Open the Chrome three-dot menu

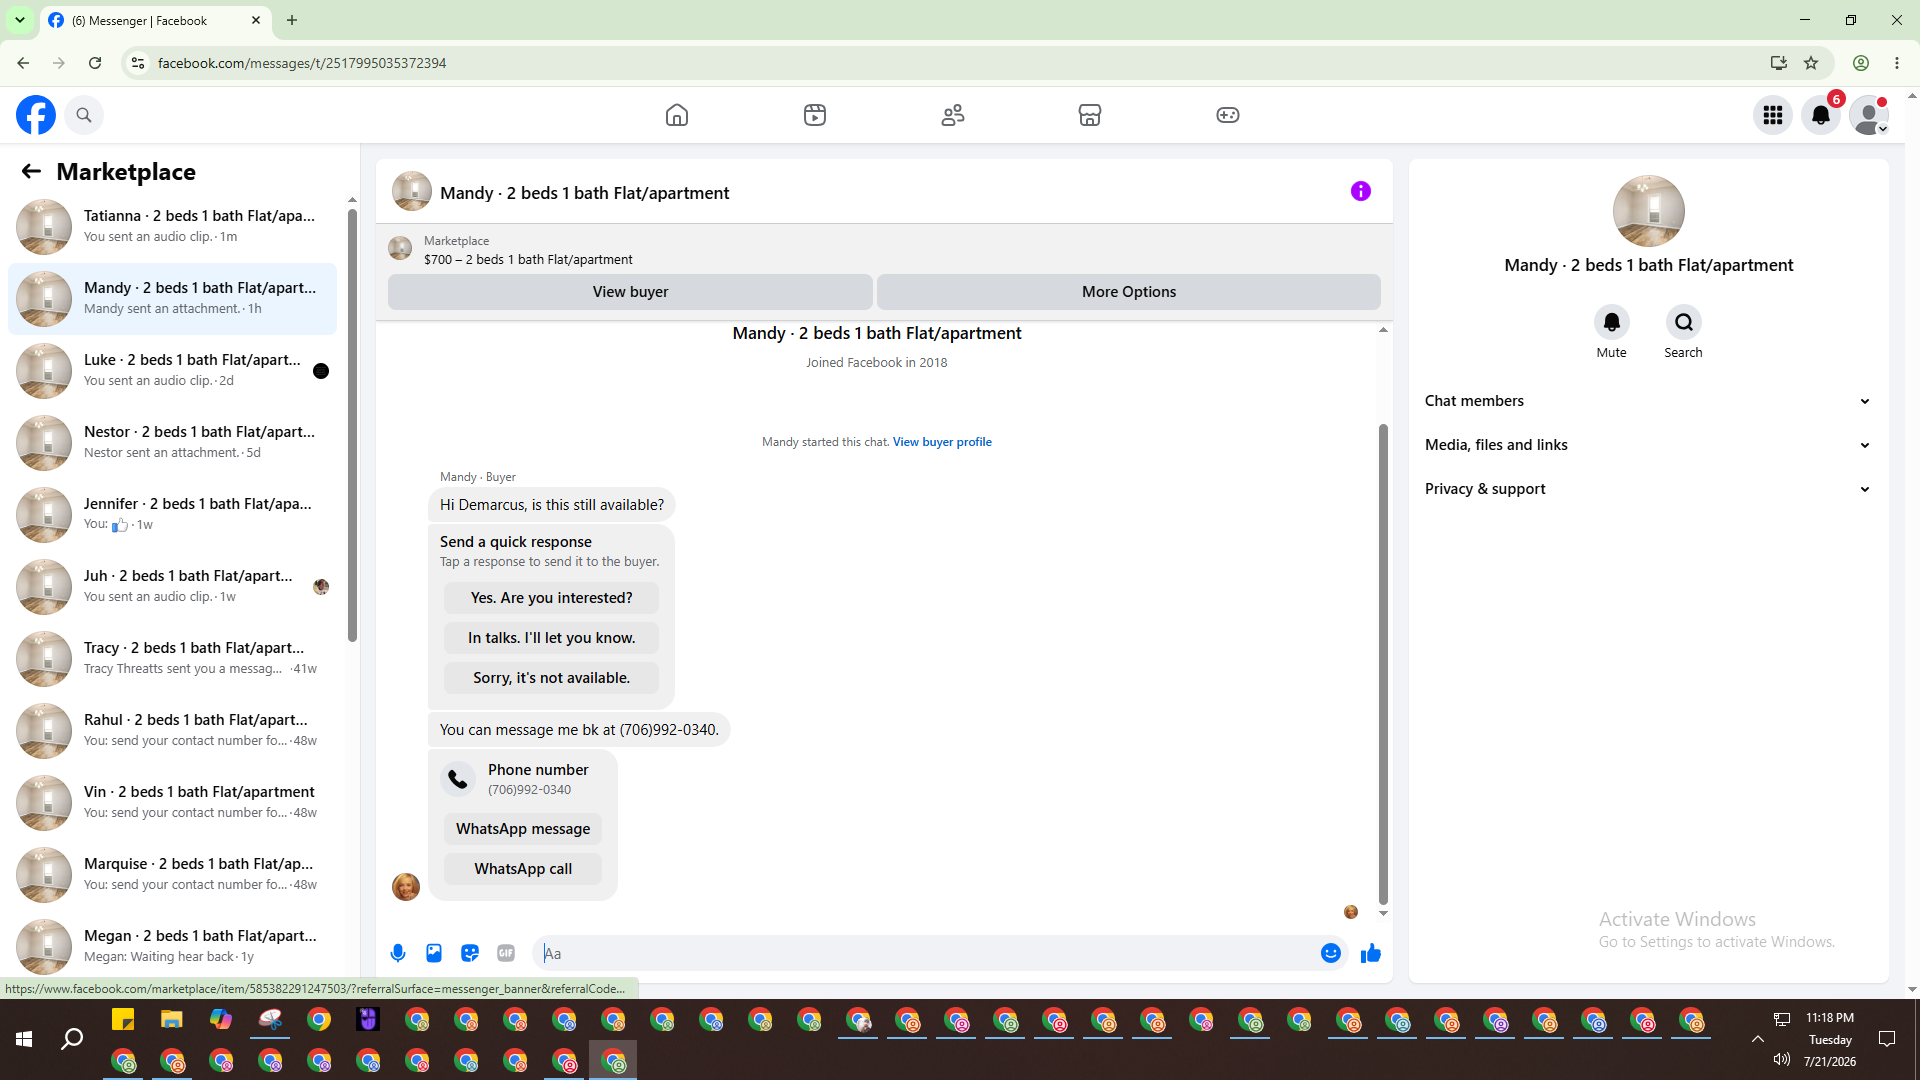coord(1897,63)
